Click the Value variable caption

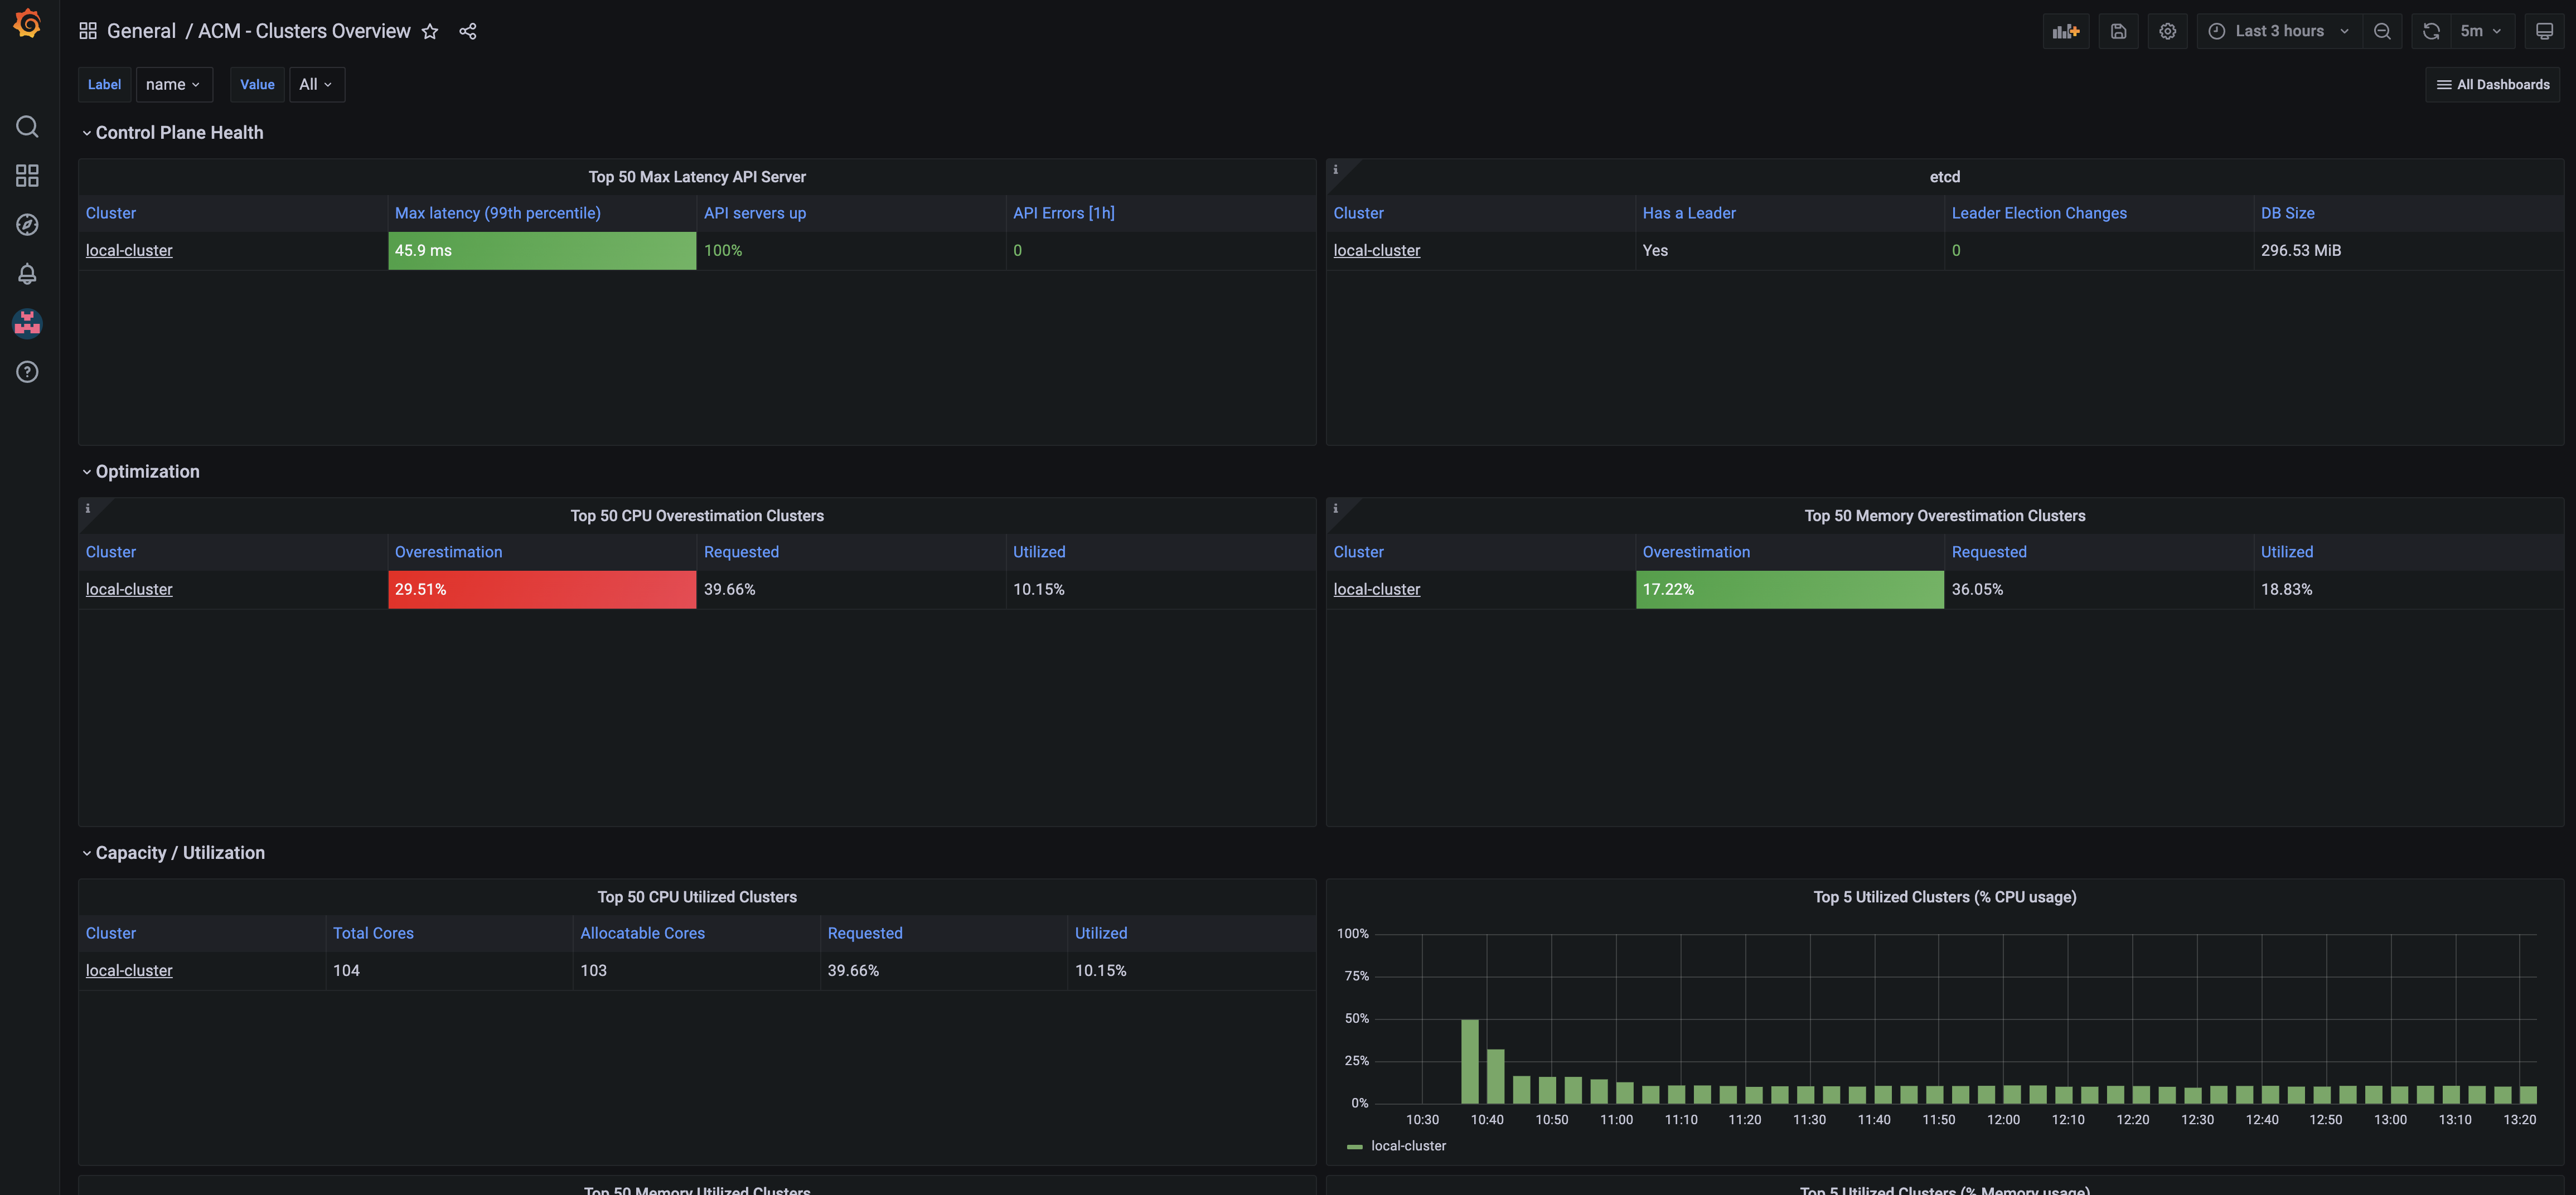click(x=257, y=84)
